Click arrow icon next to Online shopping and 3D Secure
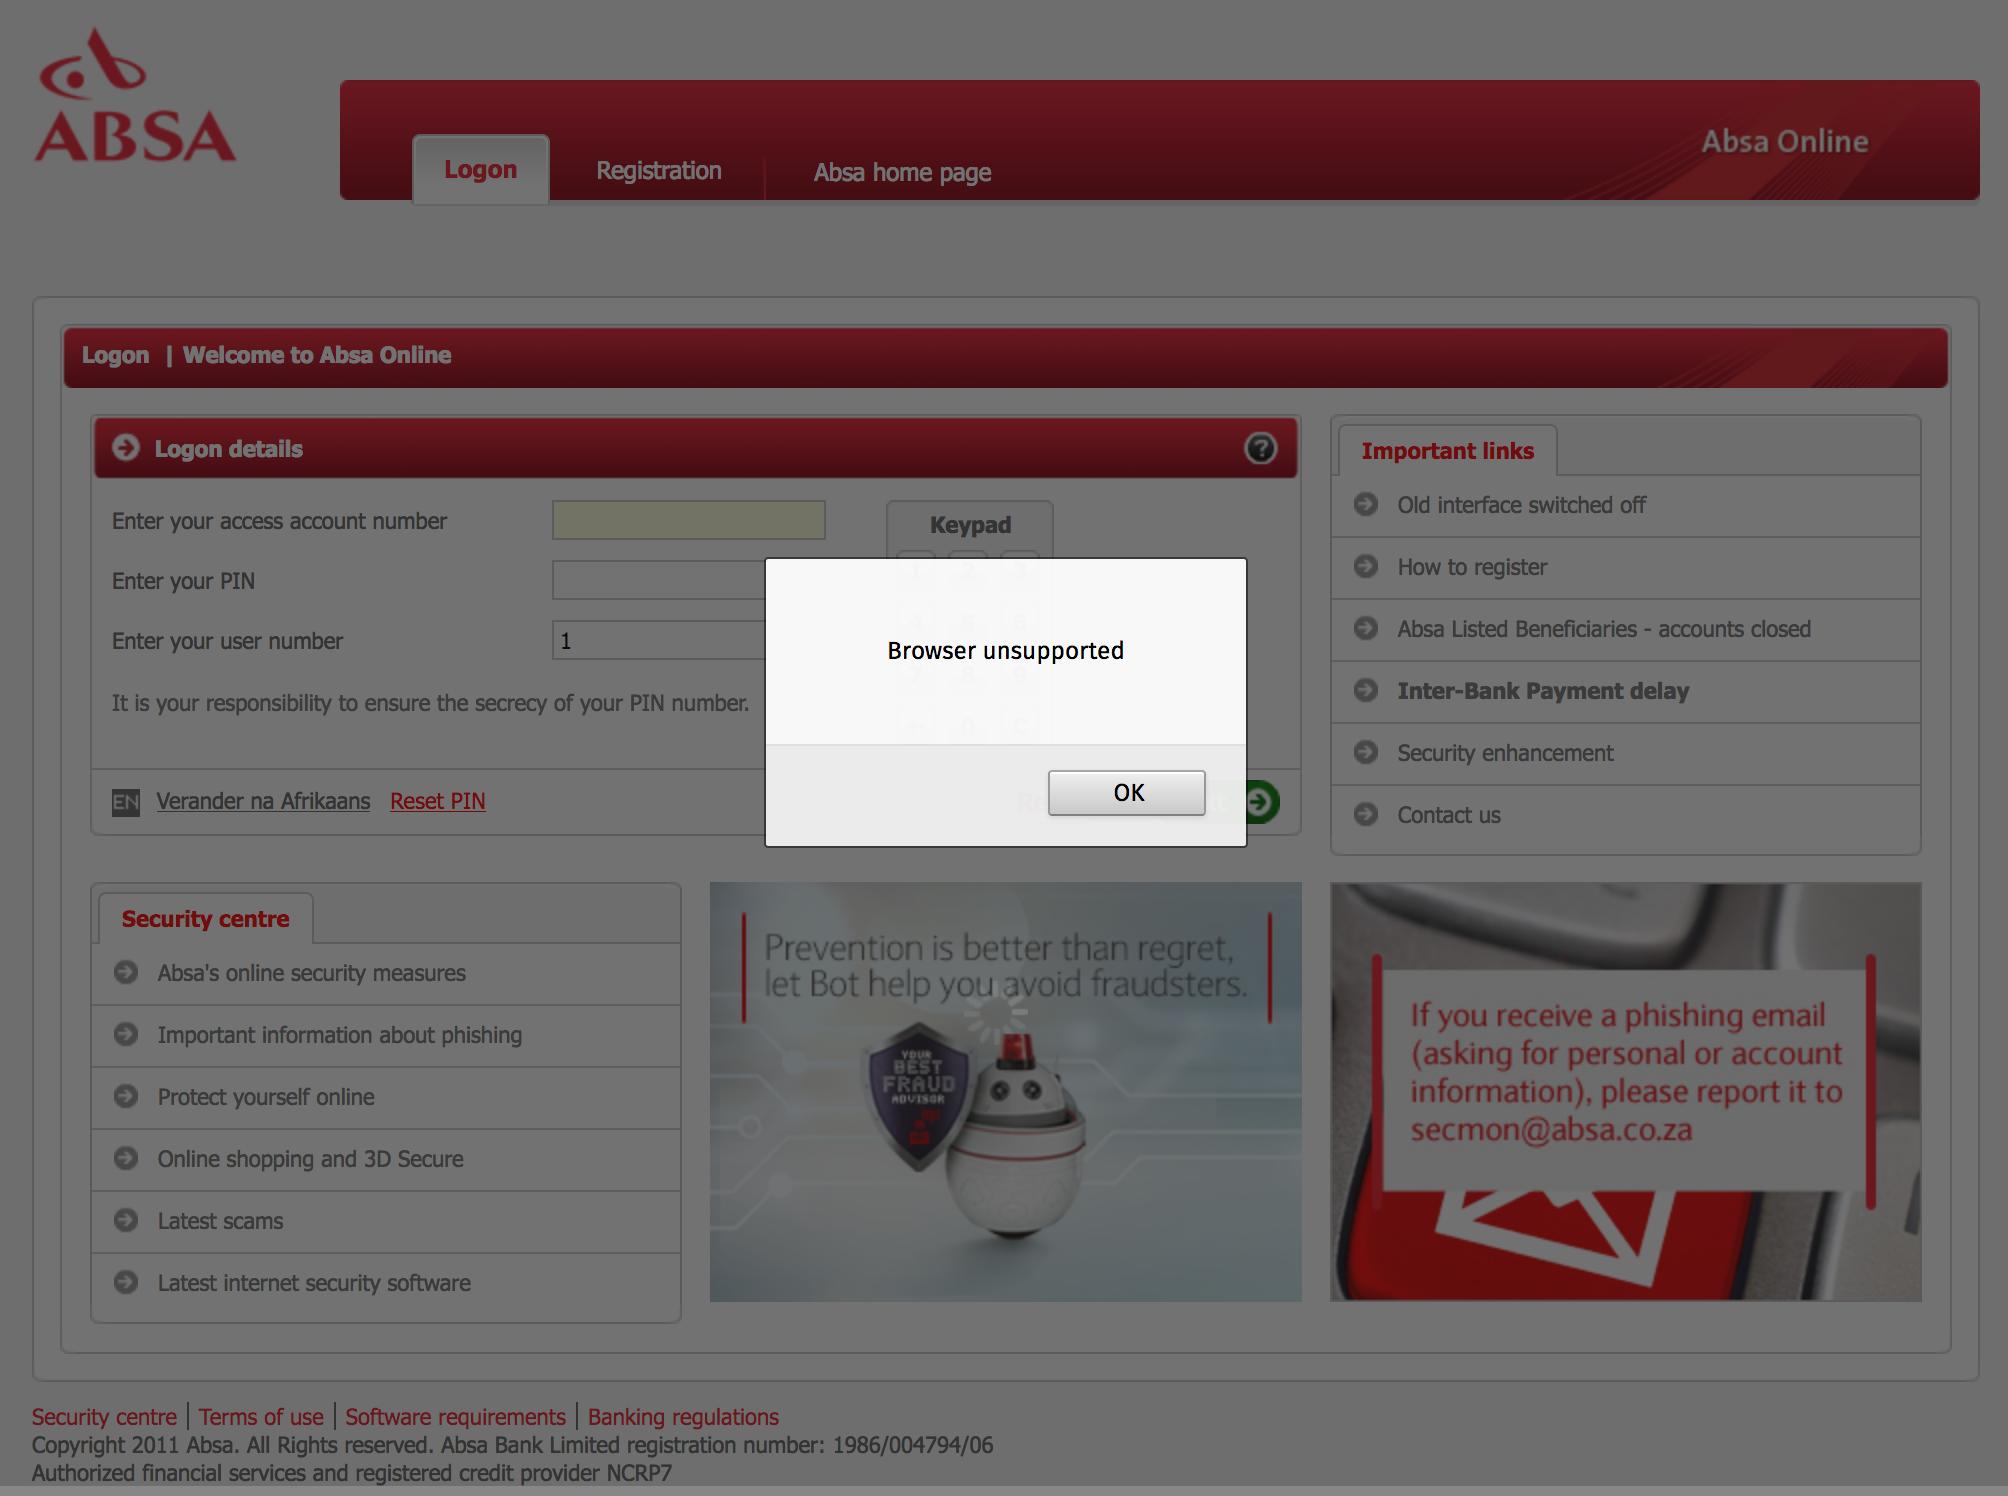Viewport: 2008px width, 1496px height. click(126, 1158)
